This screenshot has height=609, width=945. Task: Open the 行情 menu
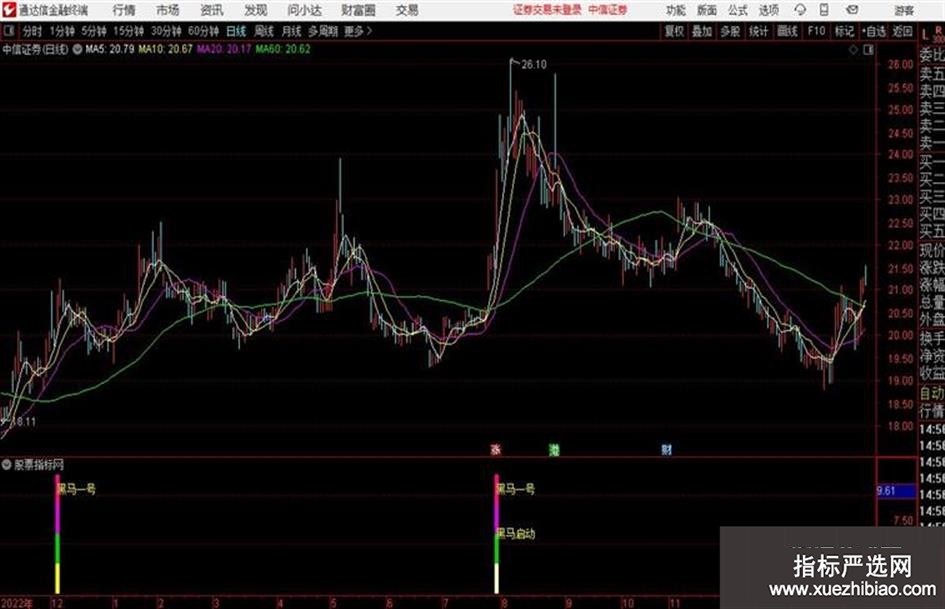pos(124,10)
